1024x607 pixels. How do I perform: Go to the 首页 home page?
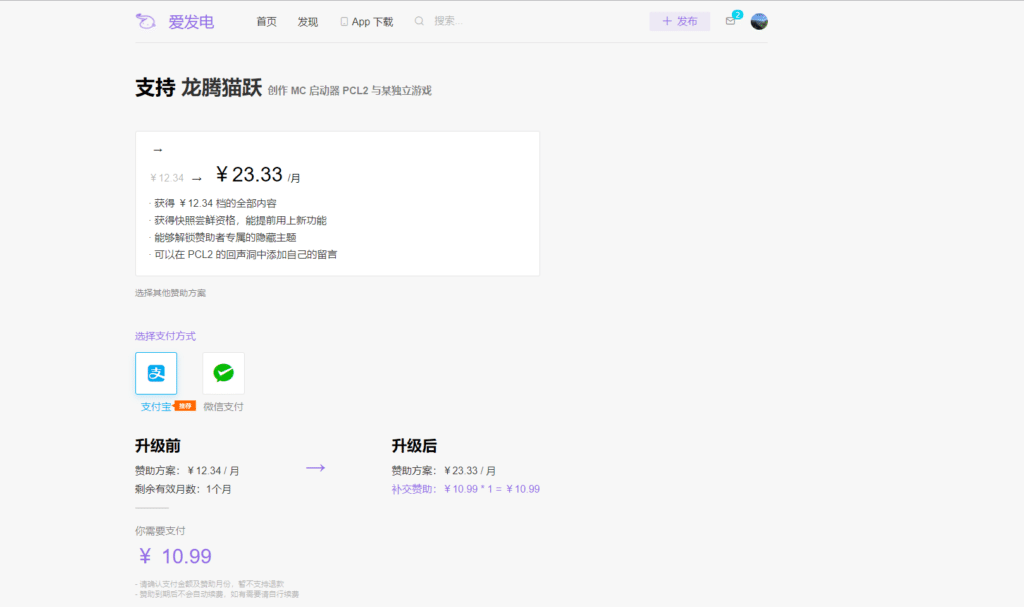click(x=266, y=21)
